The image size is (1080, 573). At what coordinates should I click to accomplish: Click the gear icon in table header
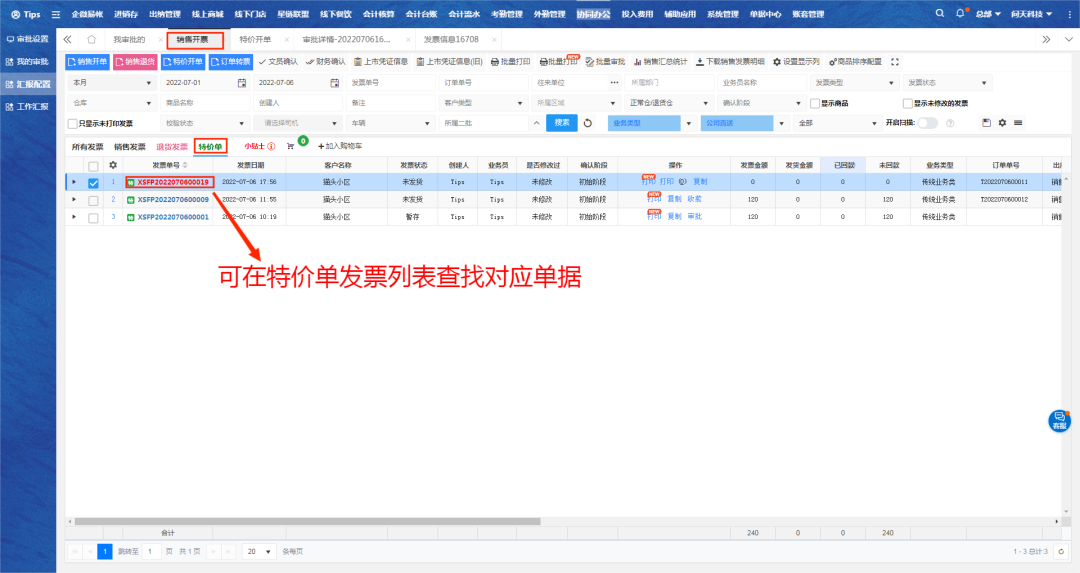(x=113, y=165)
